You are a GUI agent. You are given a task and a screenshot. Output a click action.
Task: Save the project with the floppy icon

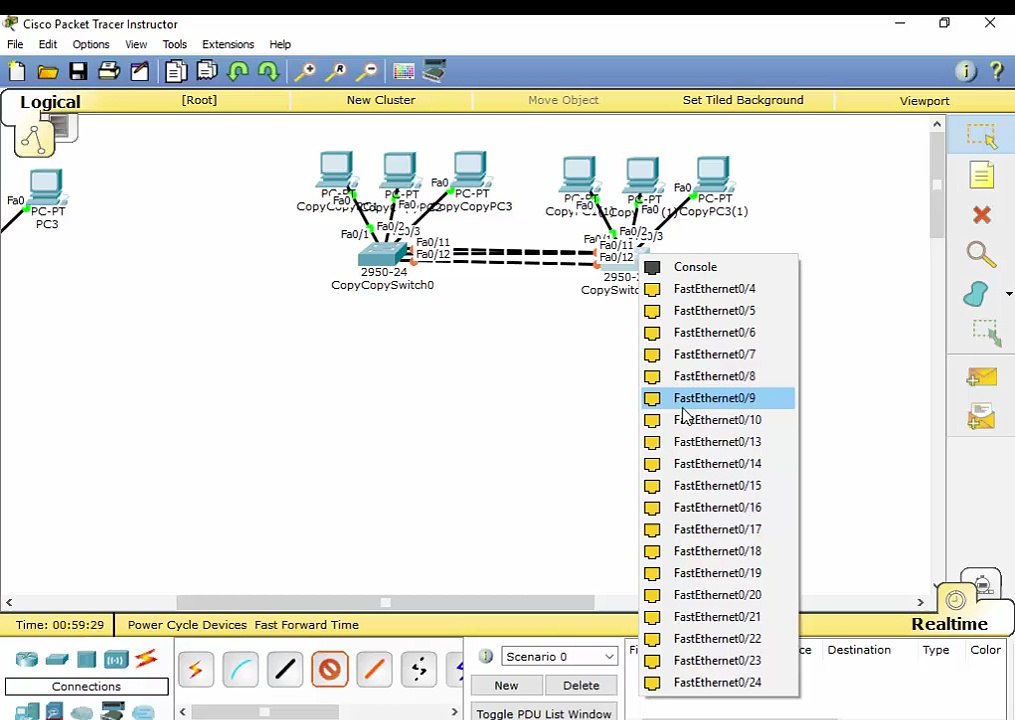[78, 71]
